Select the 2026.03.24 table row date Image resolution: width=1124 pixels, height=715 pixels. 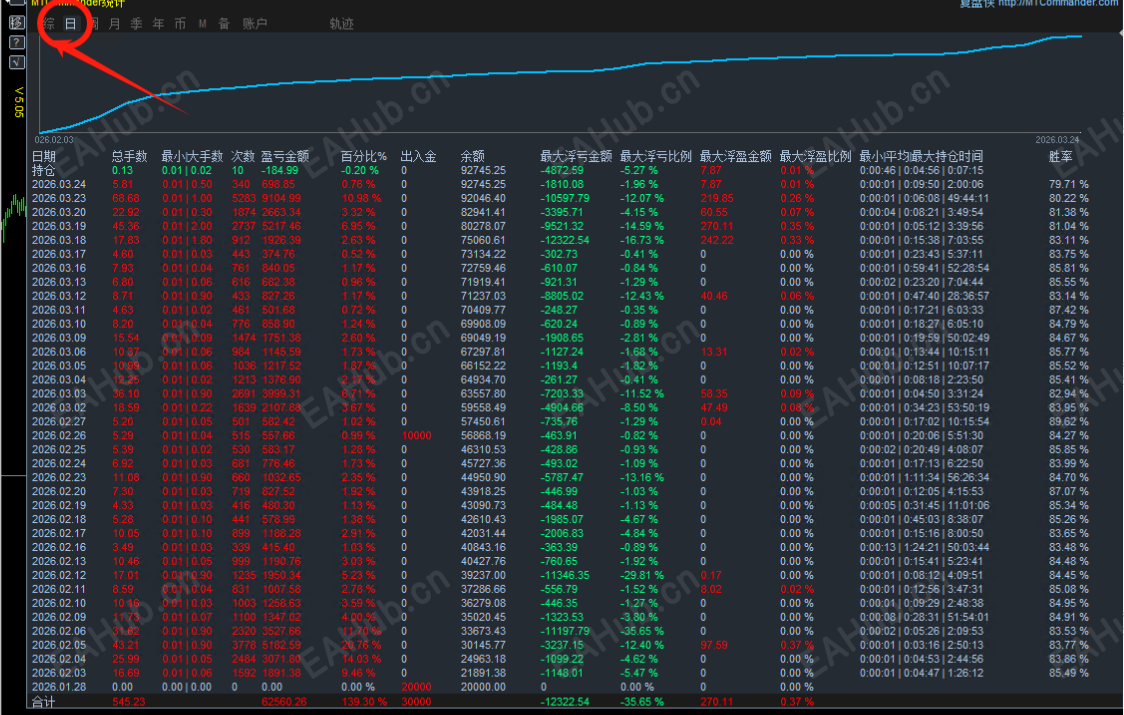[x=59, y=184]
